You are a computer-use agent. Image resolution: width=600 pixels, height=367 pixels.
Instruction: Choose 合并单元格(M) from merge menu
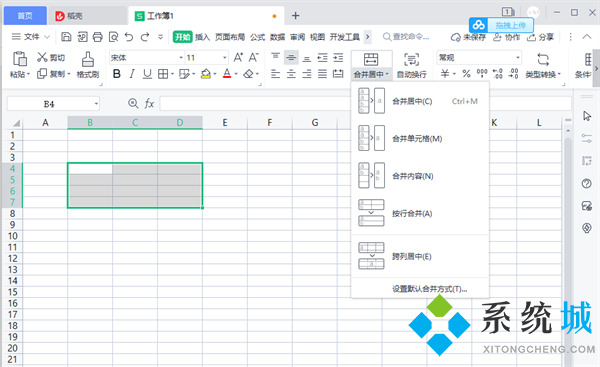tap(420, 138)
